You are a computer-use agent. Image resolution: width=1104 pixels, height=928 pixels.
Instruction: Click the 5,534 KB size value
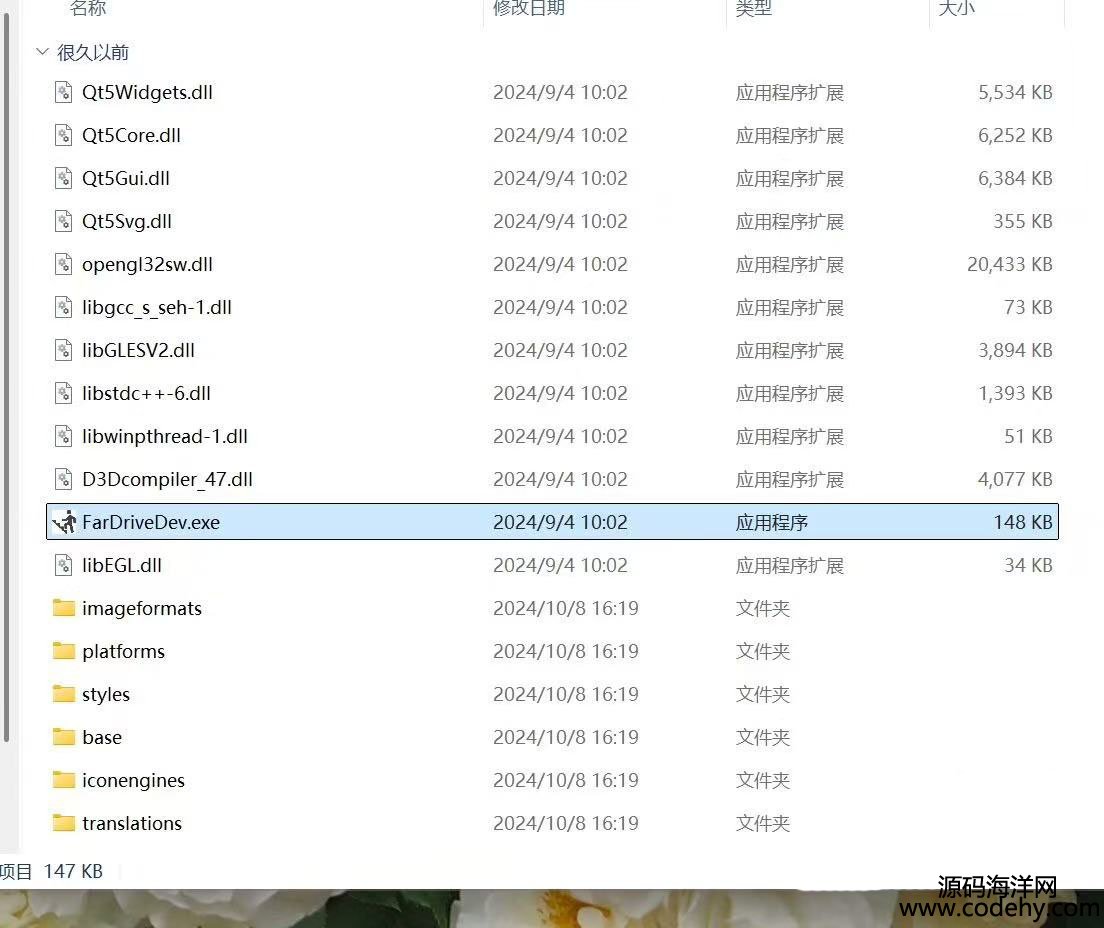[1015, 92]
